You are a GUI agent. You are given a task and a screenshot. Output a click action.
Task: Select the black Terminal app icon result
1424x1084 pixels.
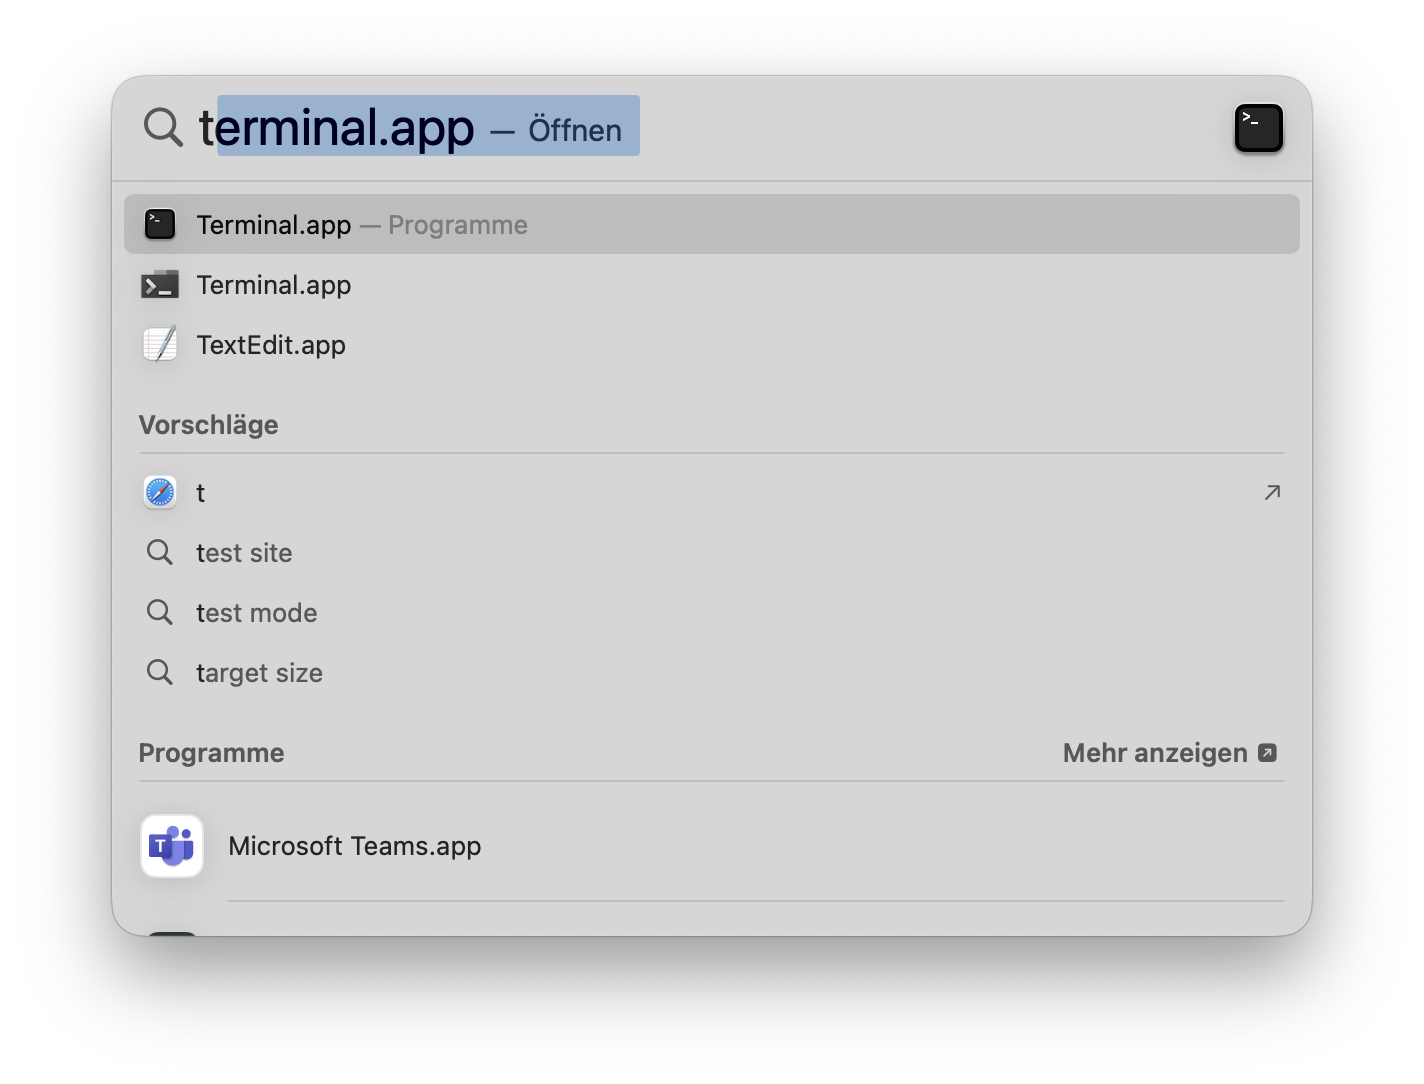pyautogui.click(x=160, y=224)
